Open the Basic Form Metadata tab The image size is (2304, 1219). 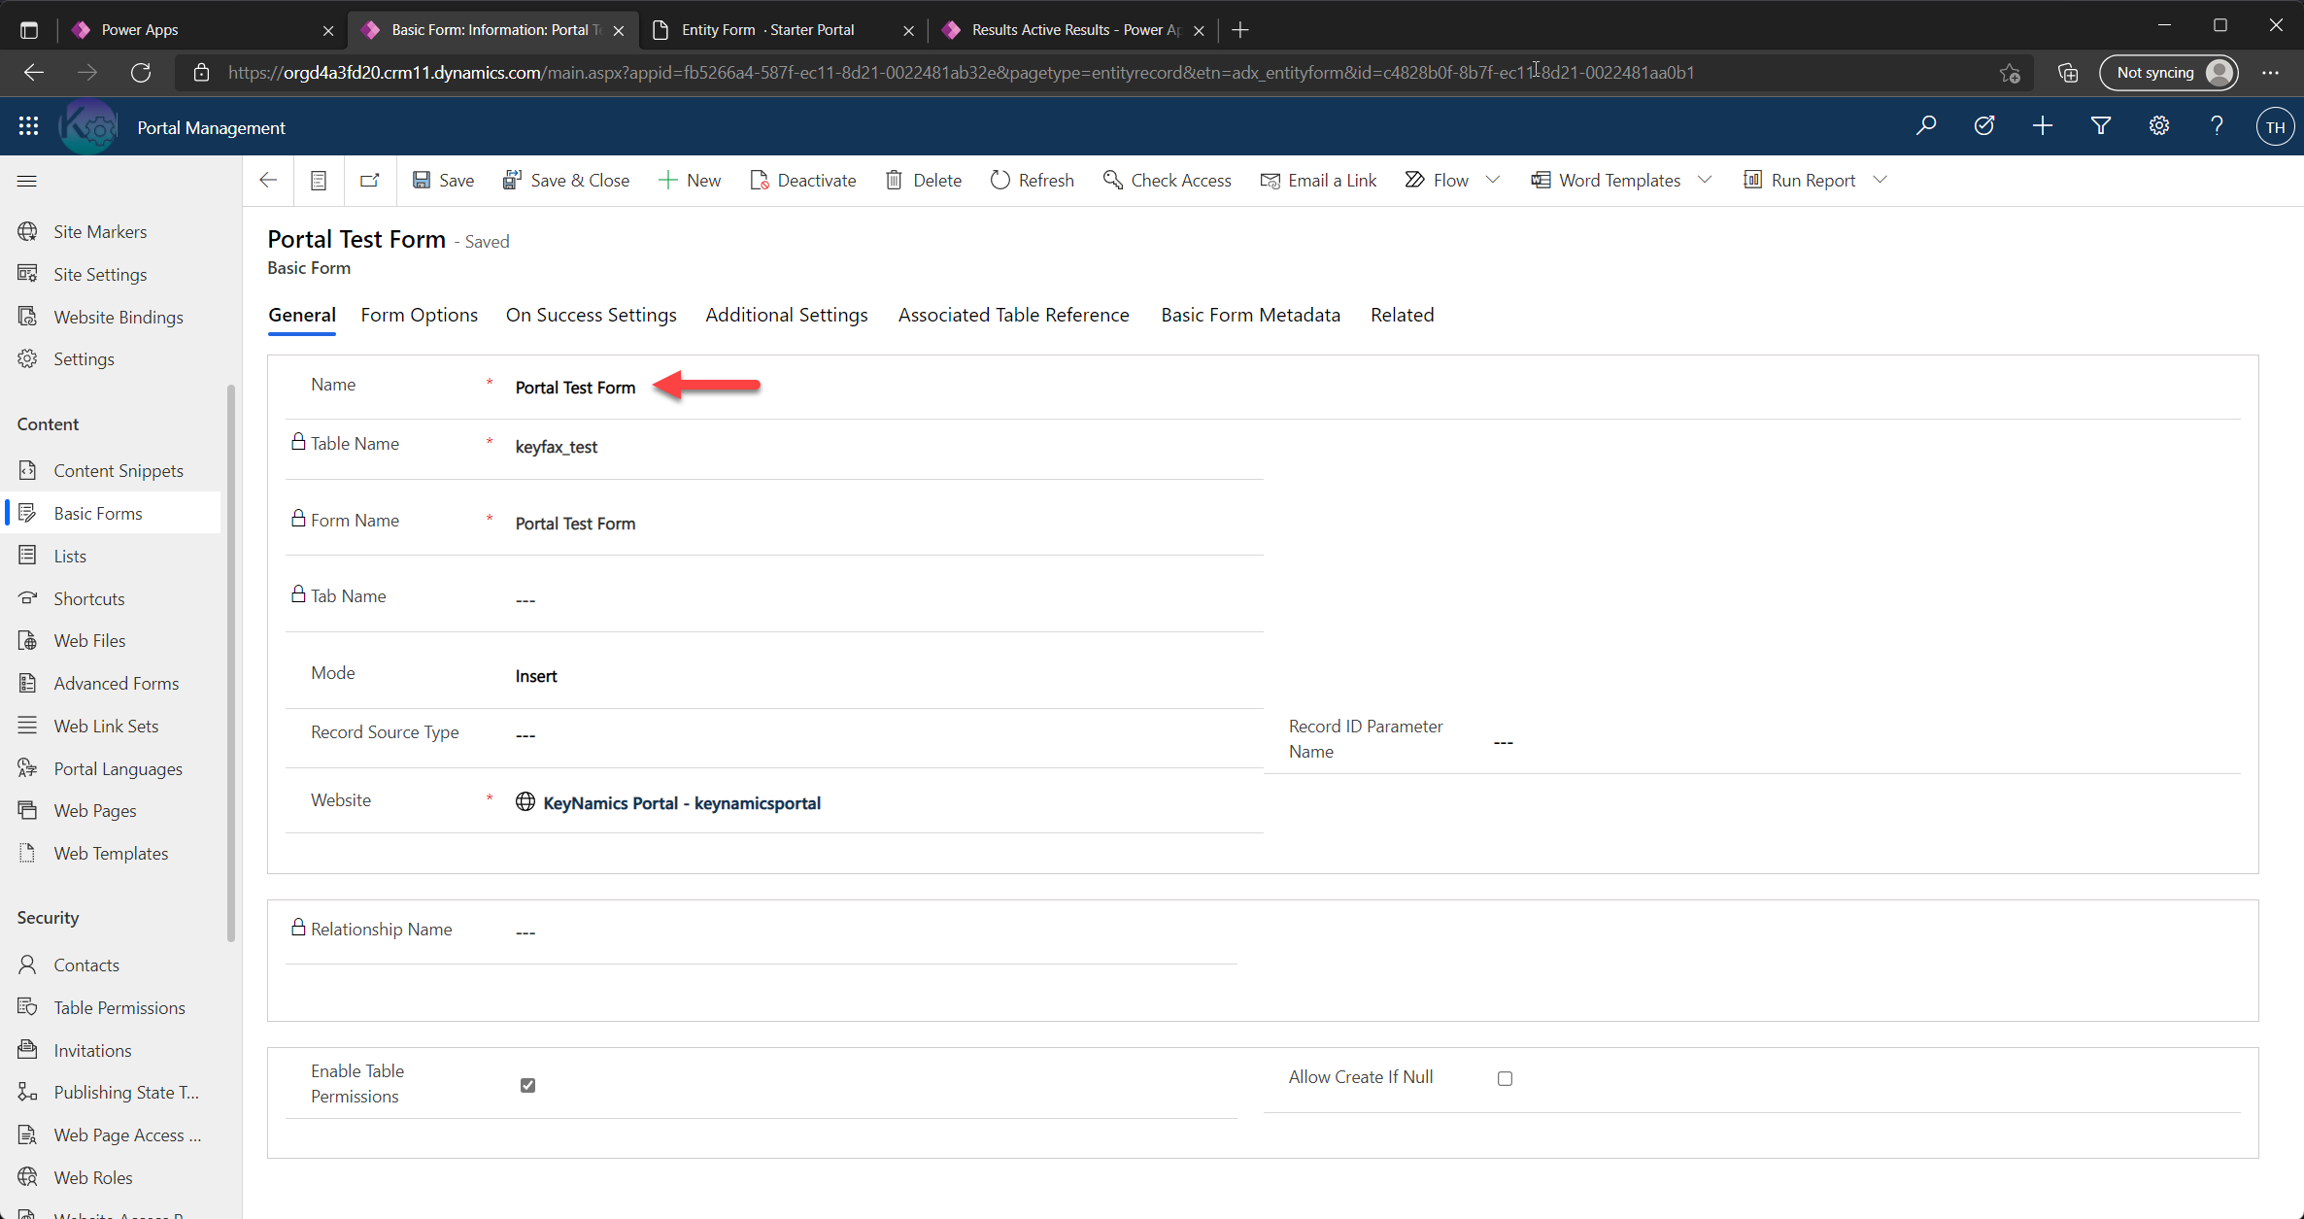(1250, 315)
